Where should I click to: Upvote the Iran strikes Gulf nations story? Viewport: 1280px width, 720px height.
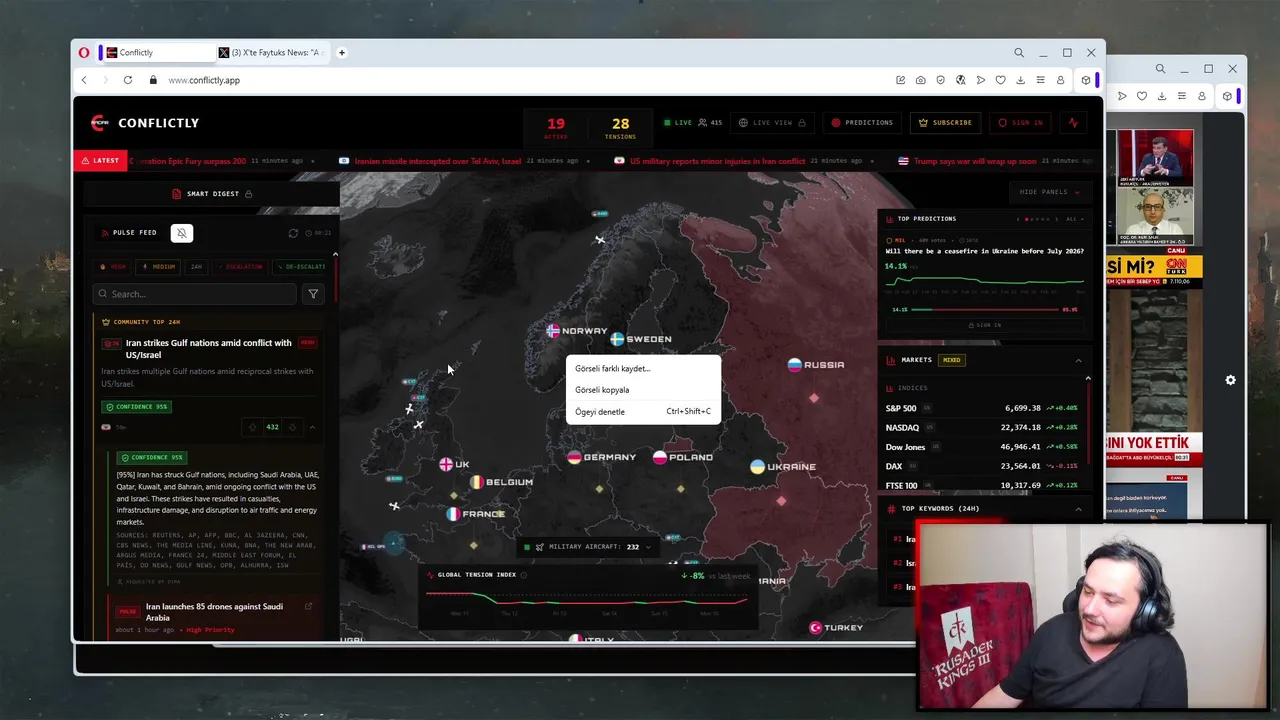pyautogui.click(x=252, y=427)
